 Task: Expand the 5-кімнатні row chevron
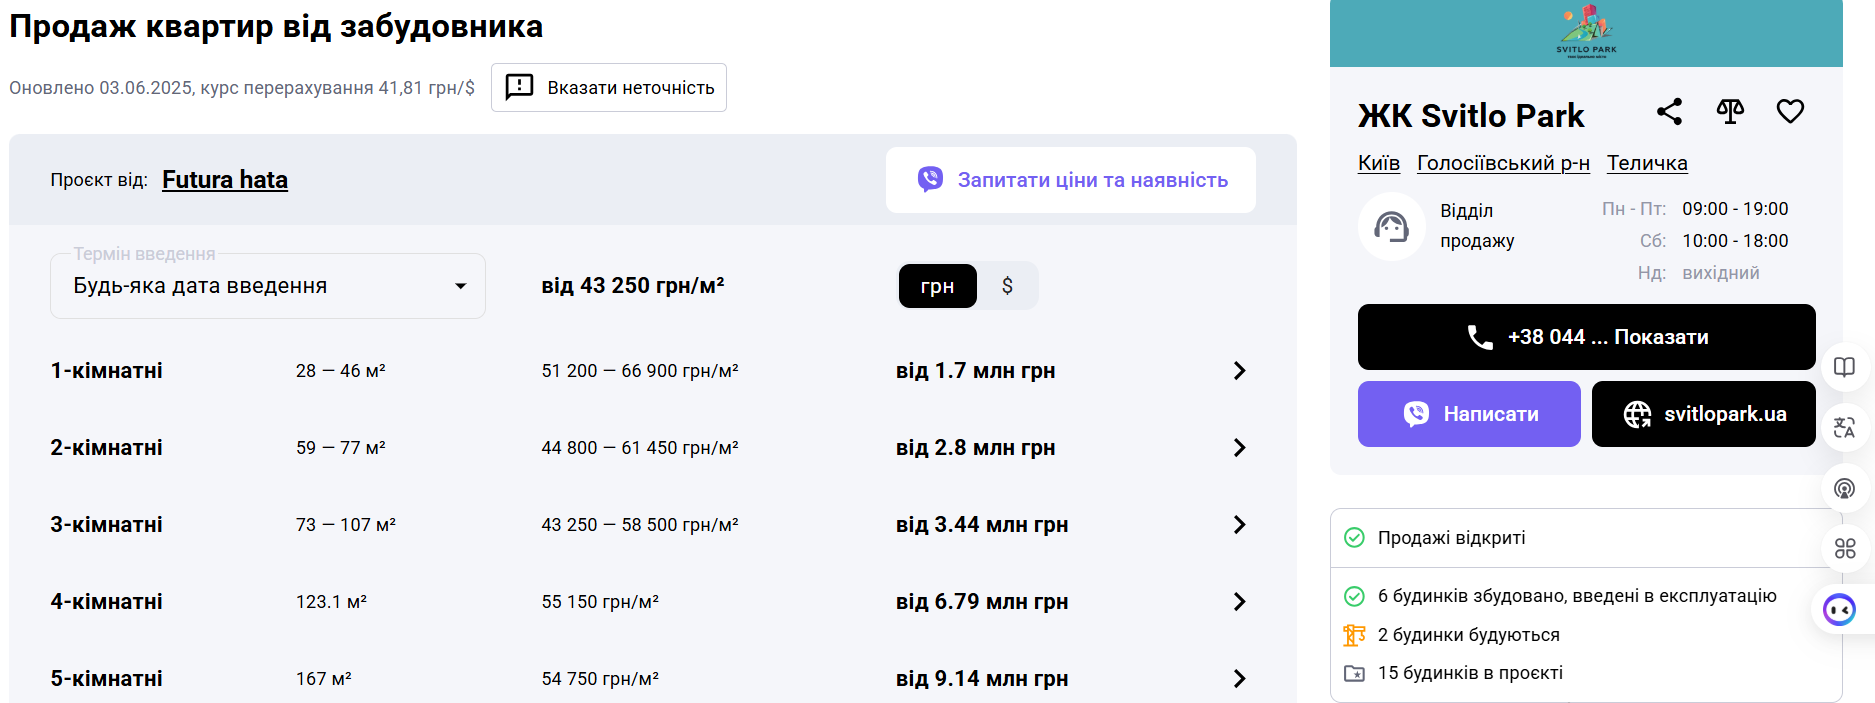[1239, 679]
